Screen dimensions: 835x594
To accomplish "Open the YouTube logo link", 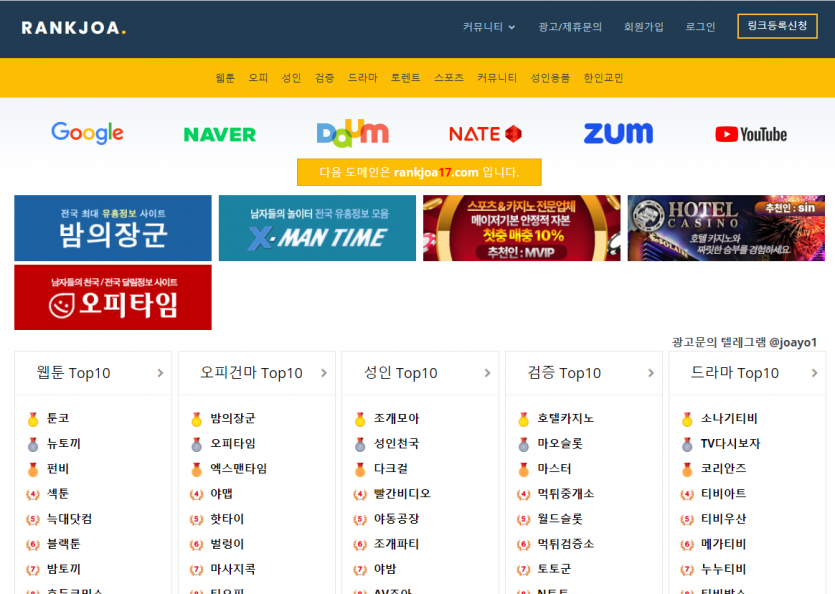I will [x=751, y=134].
